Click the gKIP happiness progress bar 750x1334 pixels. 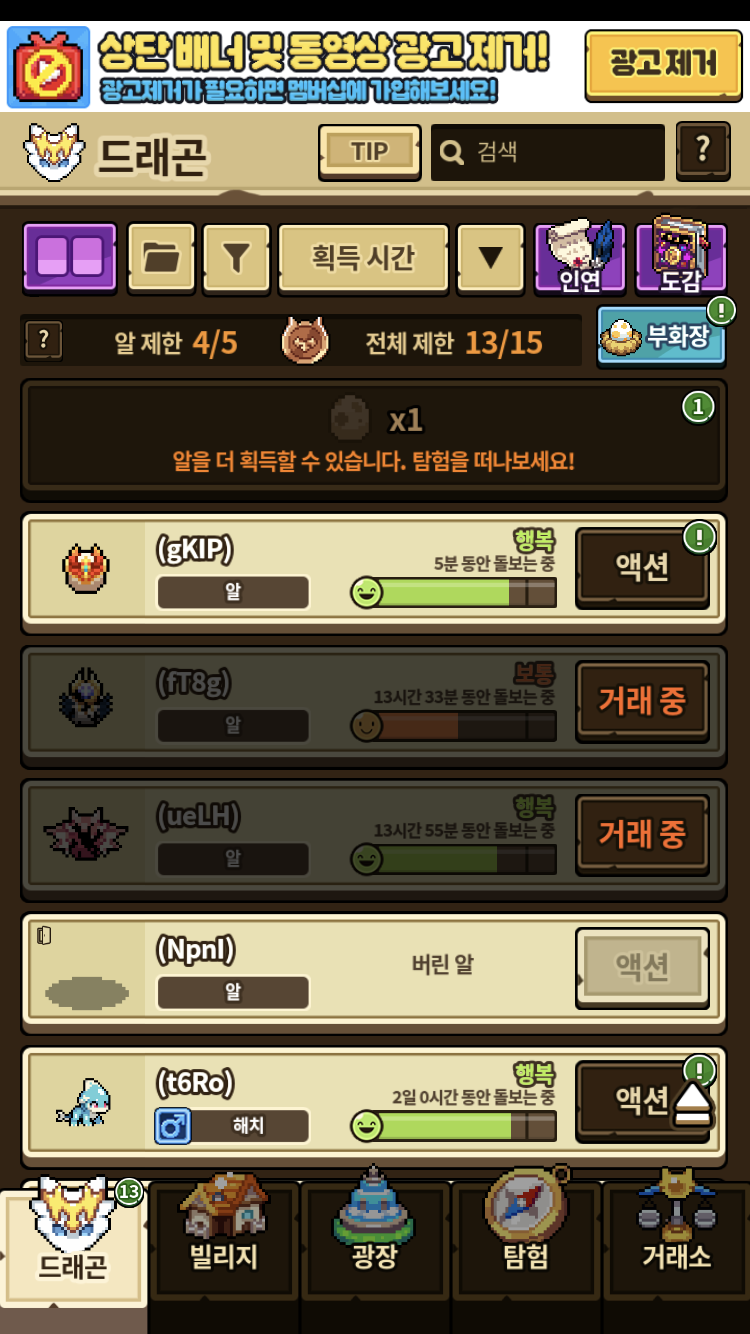(x=453, y=593)
